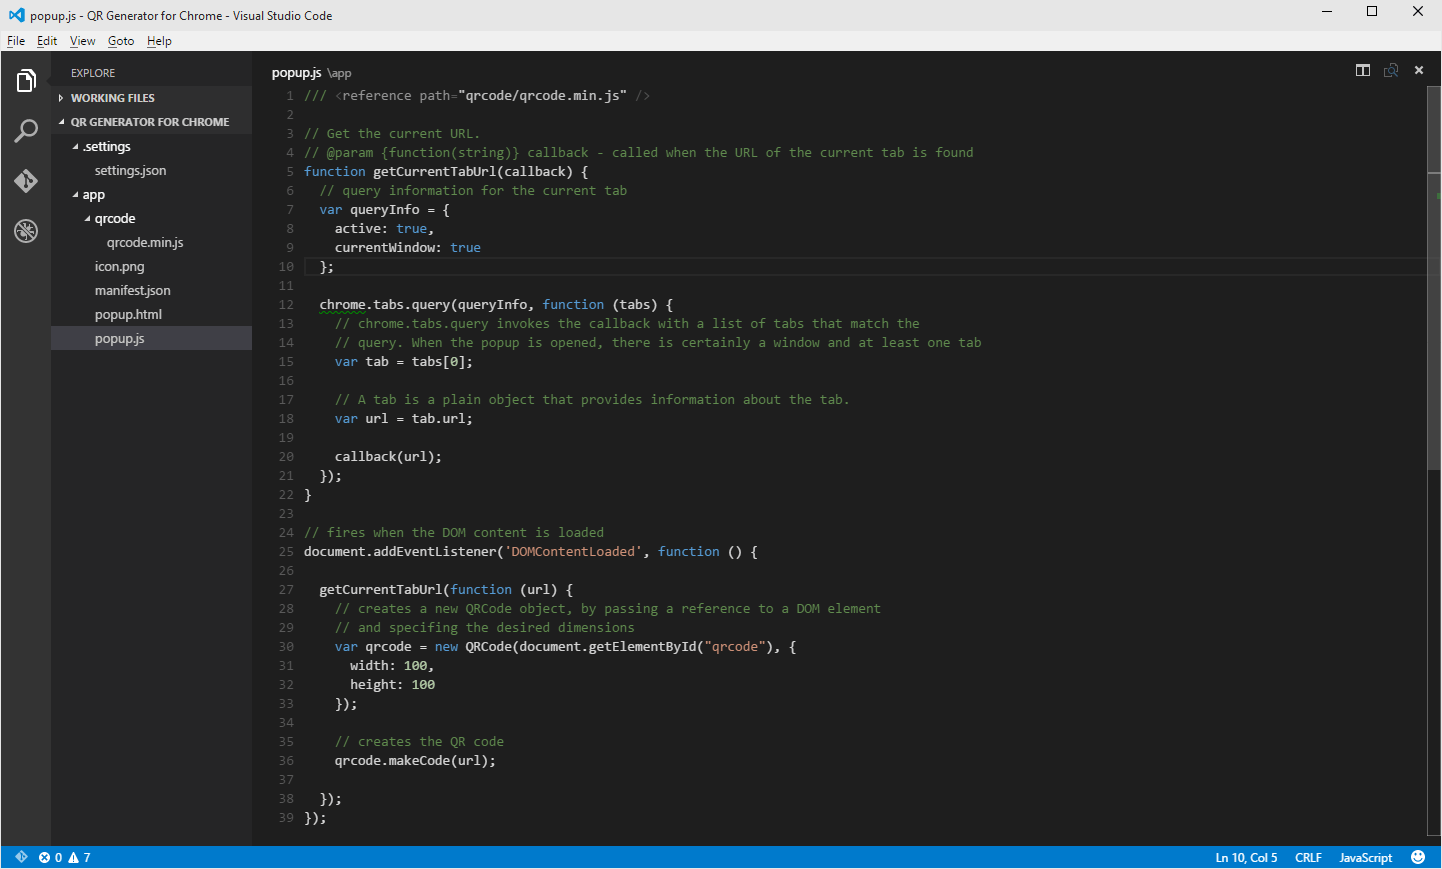Click the chrome identifier with warning squiggle
Image resolution: width=1442 pixels, height=869 pixels.
(x=342, y=304)
